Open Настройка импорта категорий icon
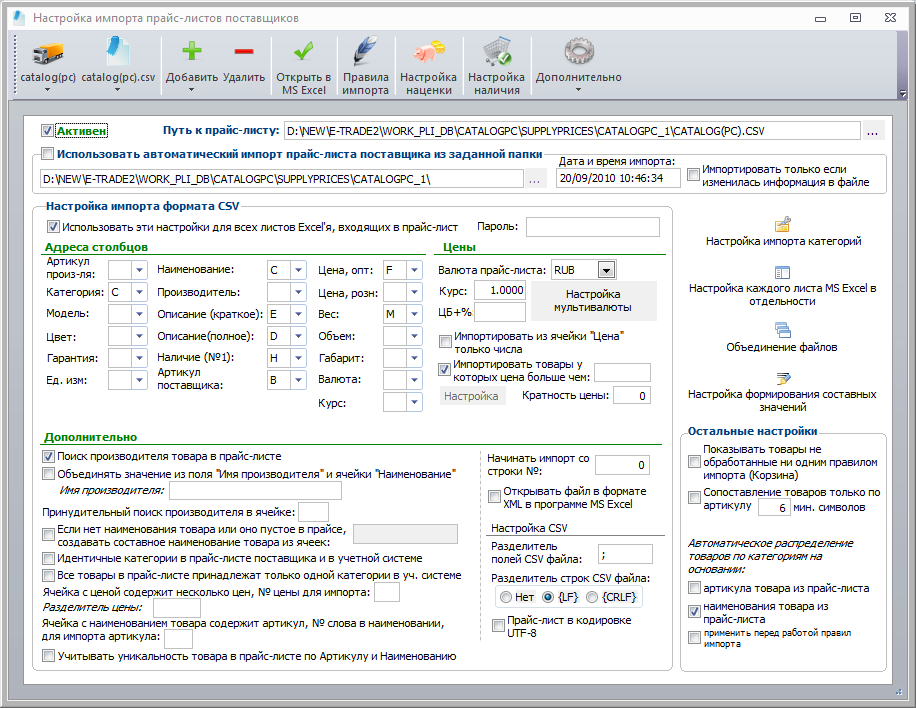 [783, 224]
